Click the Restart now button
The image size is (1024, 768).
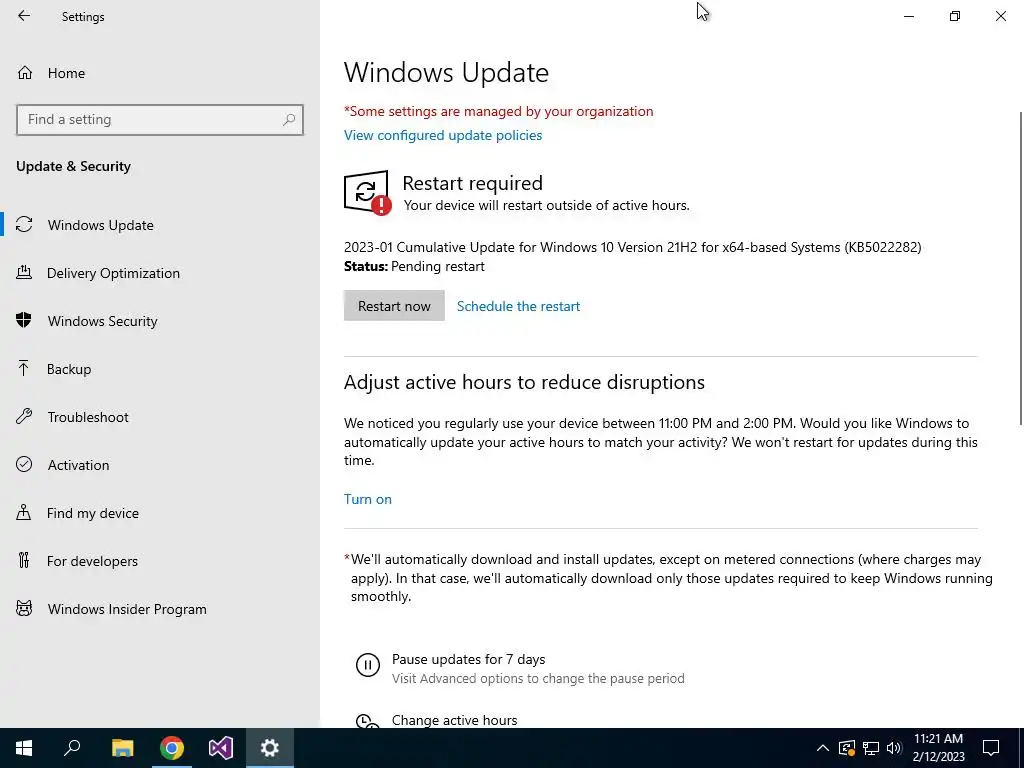tap(394, 306)
